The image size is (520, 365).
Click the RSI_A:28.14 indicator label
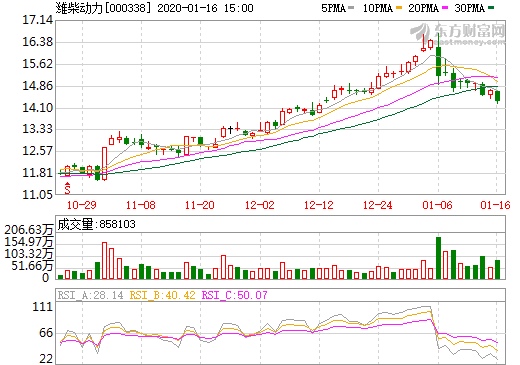90,295
